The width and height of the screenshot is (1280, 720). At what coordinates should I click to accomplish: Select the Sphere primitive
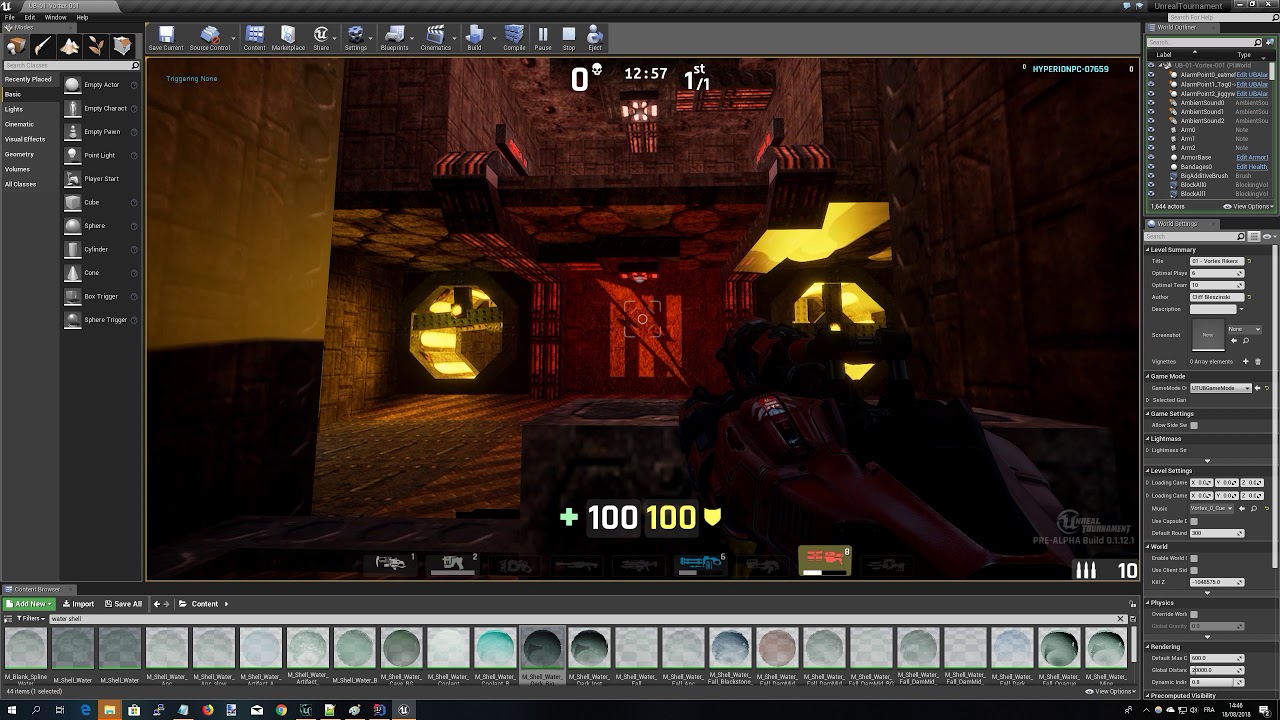click(101, 226)
